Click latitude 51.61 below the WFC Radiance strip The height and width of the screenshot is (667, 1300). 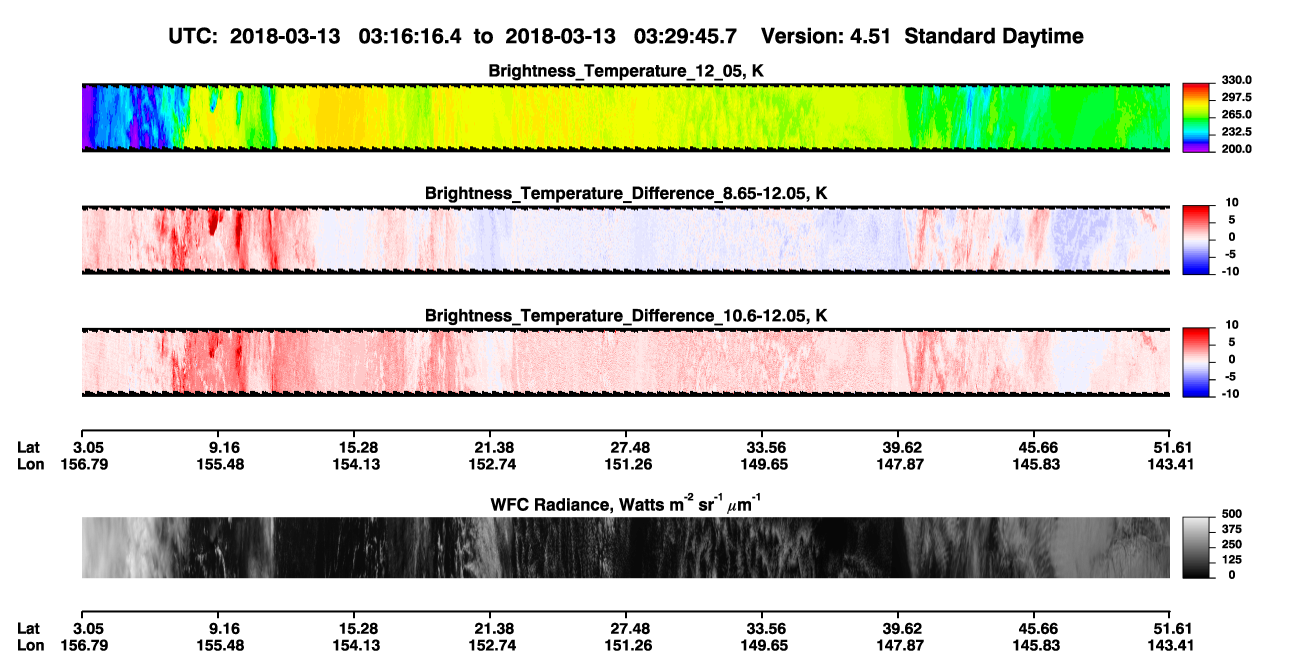[x=1173, y=628]
